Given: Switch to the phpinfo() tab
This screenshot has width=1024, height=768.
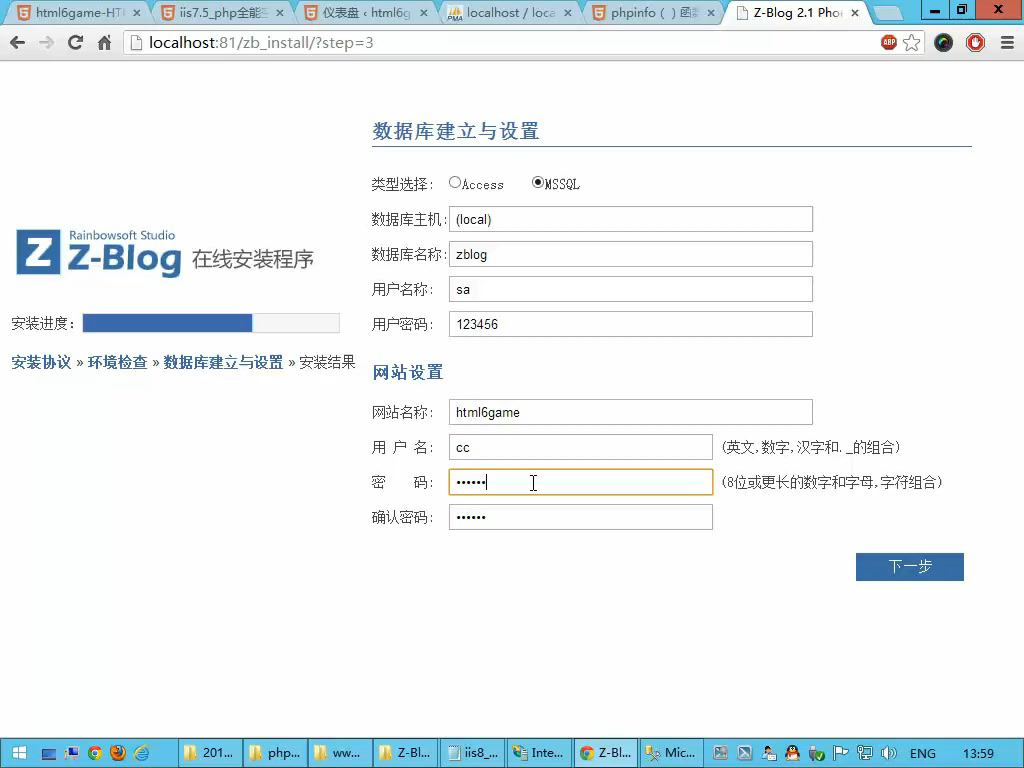Looking at the screenshot, I should (654, 12).
